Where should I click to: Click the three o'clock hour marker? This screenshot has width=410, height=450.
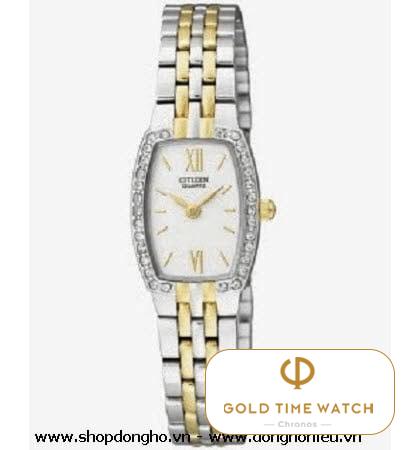coord(230,210)
